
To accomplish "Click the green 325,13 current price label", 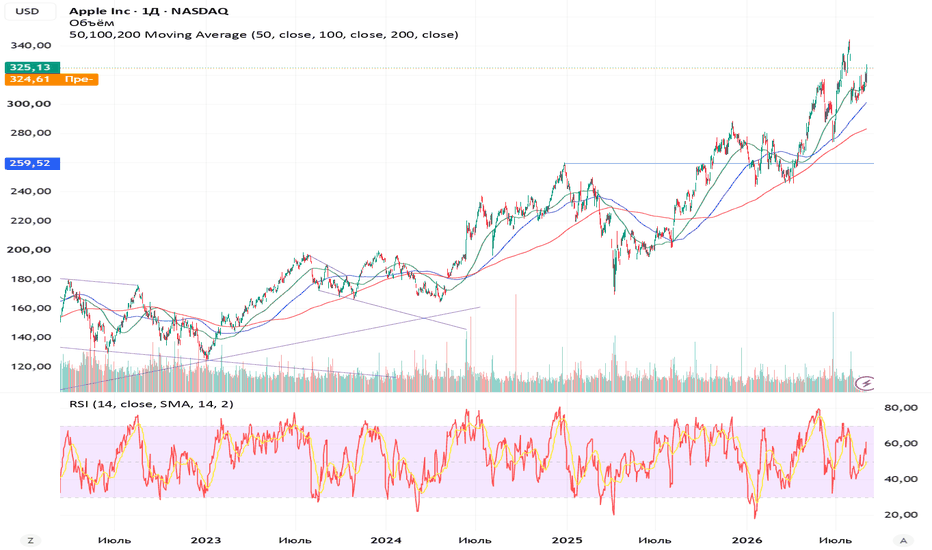I will pyautogui.click(x=32, y=67).
